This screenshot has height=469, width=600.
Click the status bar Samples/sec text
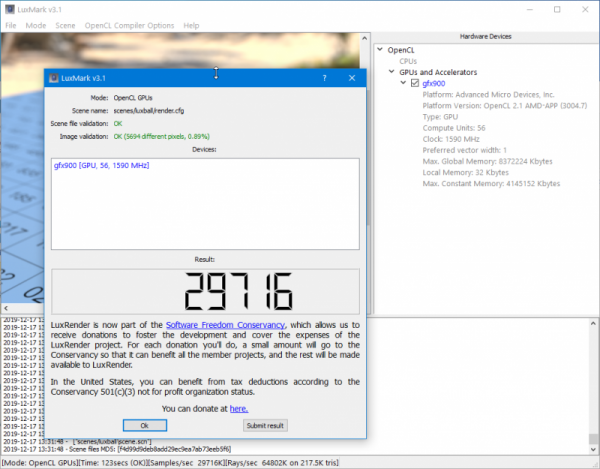(x=189, y=463)
